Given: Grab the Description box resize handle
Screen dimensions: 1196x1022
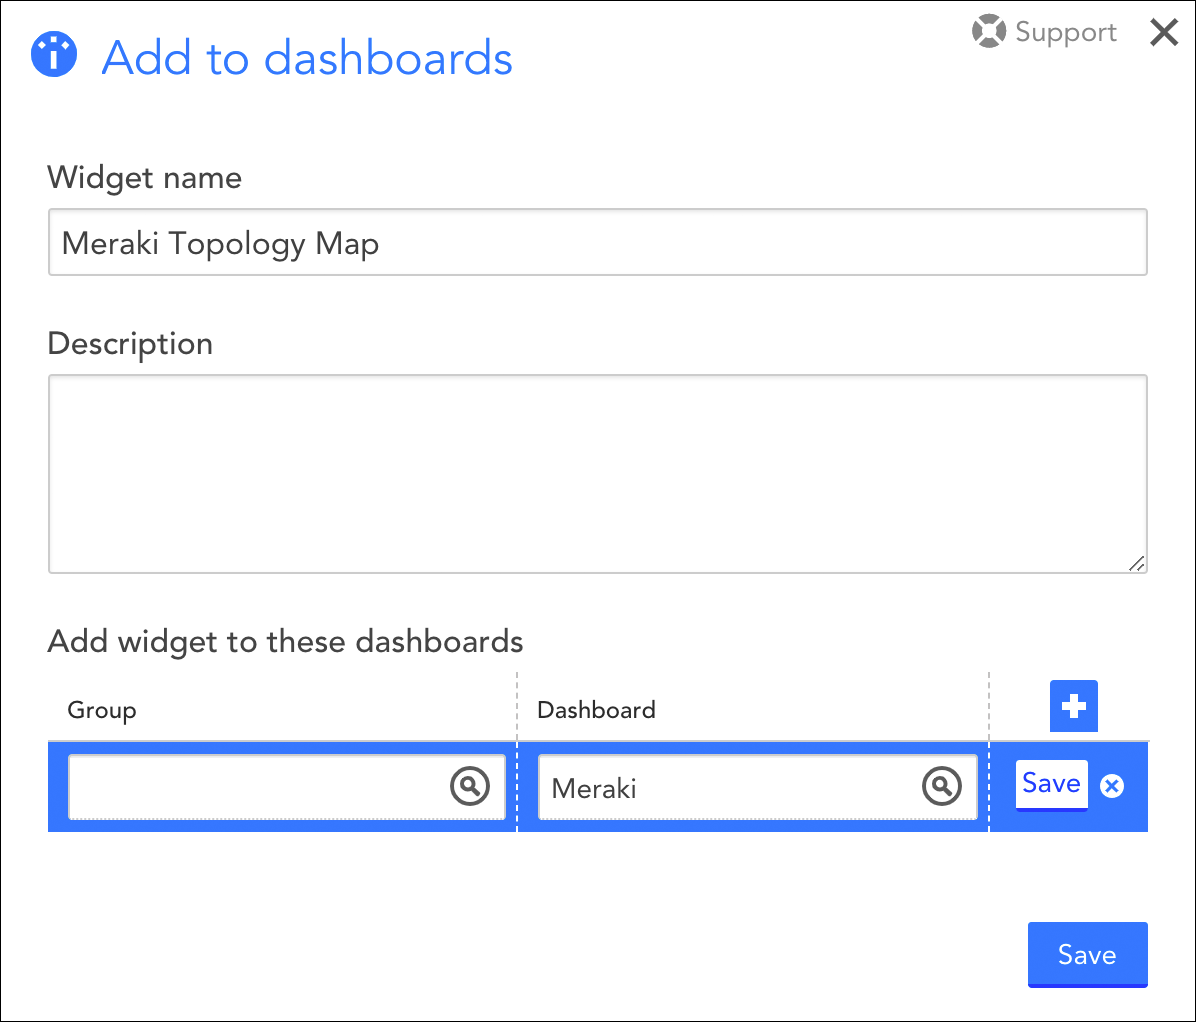Looking at the screenshot, I should [1136, 564].
